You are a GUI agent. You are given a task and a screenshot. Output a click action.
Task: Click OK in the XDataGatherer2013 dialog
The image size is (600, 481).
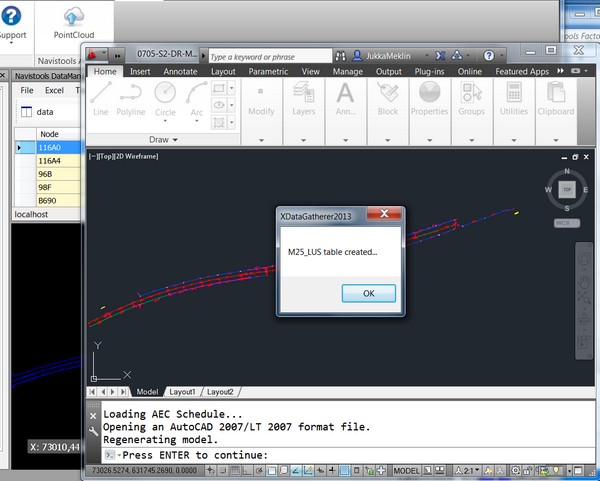[x=368, y=293]
